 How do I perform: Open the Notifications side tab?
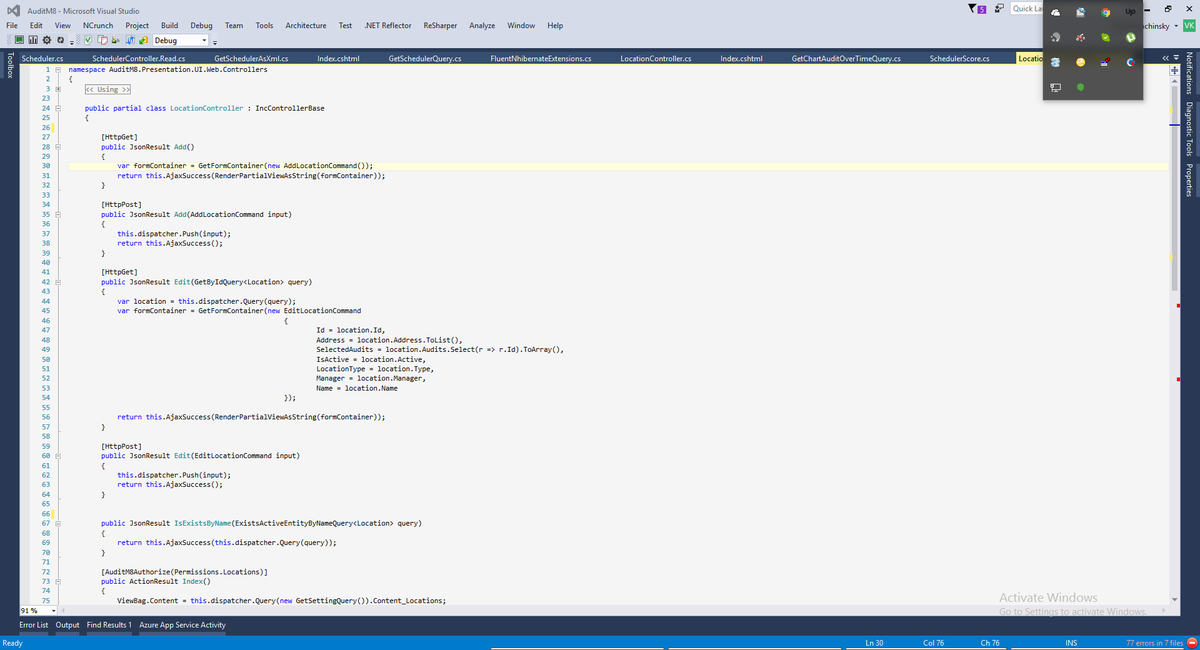[x=1190, y=74]
